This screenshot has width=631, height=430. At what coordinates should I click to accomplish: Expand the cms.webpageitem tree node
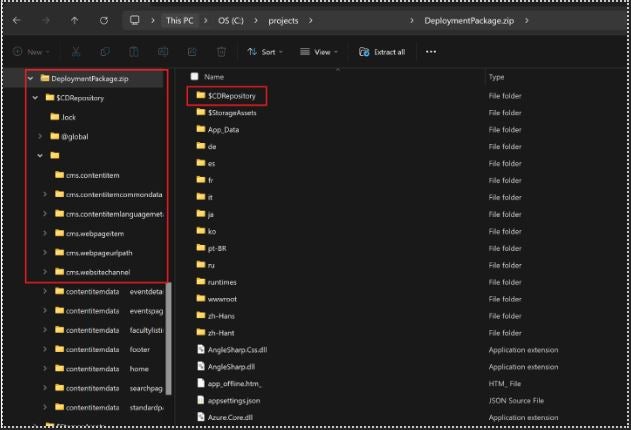(x=45, y=233)
